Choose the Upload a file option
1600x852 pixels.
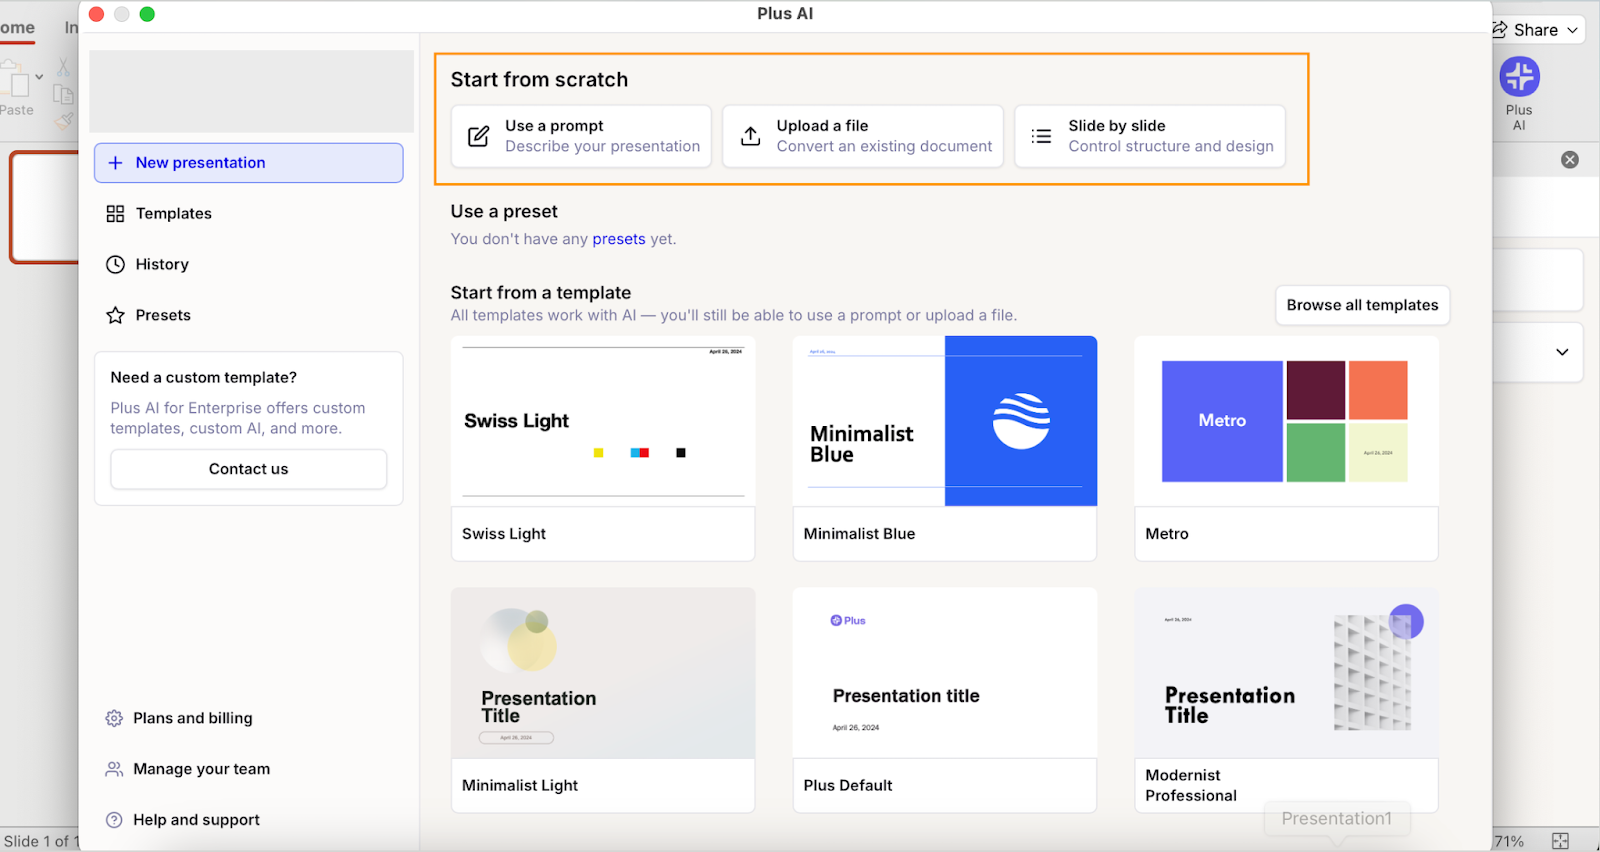coord(863,136)
